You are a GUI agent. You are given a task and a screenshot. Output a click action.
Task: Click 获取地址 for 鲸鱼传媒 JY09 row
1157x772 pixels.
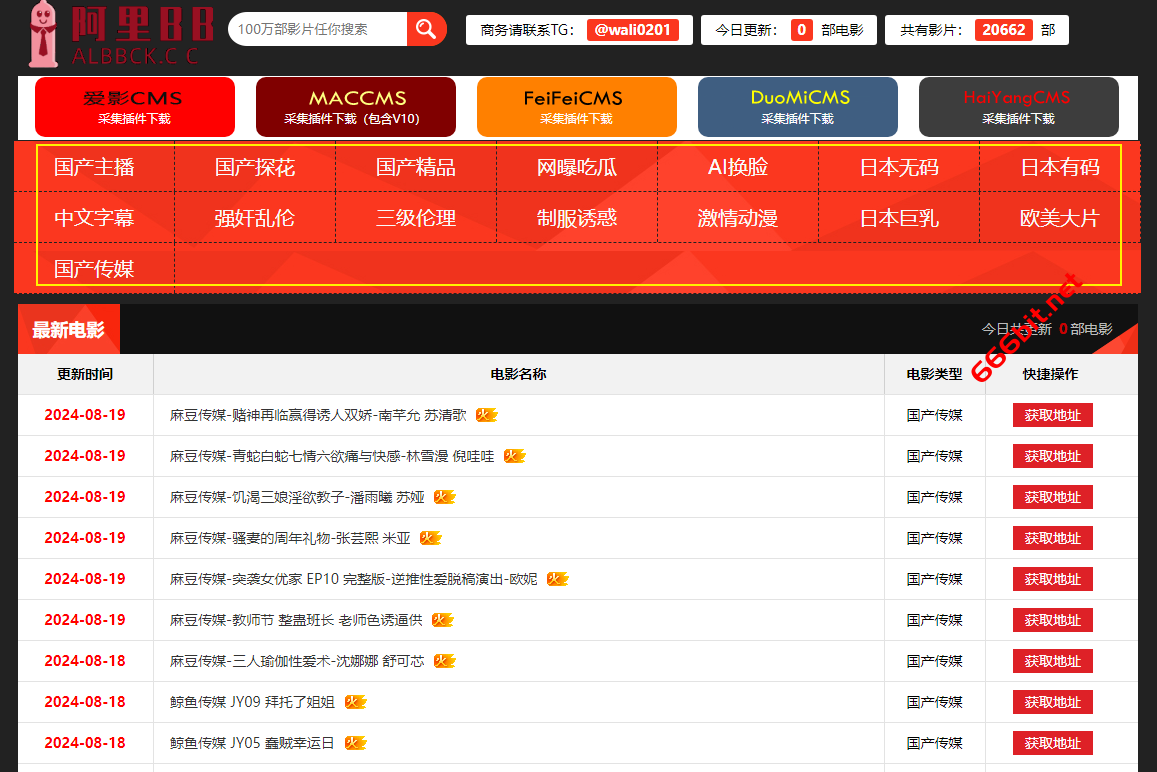tap(1052, 702)
